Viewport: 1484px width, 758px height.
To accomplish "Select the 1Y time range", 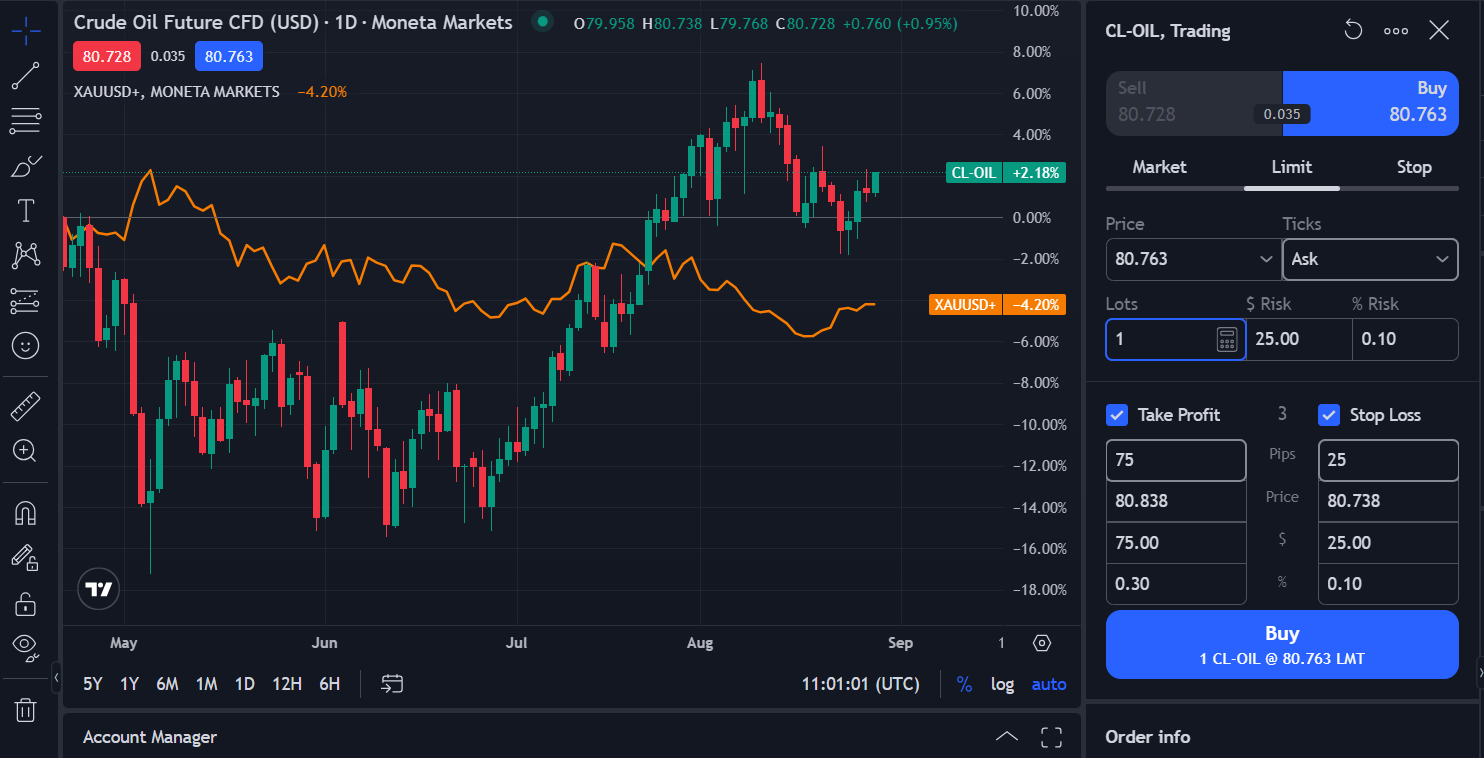I will 129,684.
